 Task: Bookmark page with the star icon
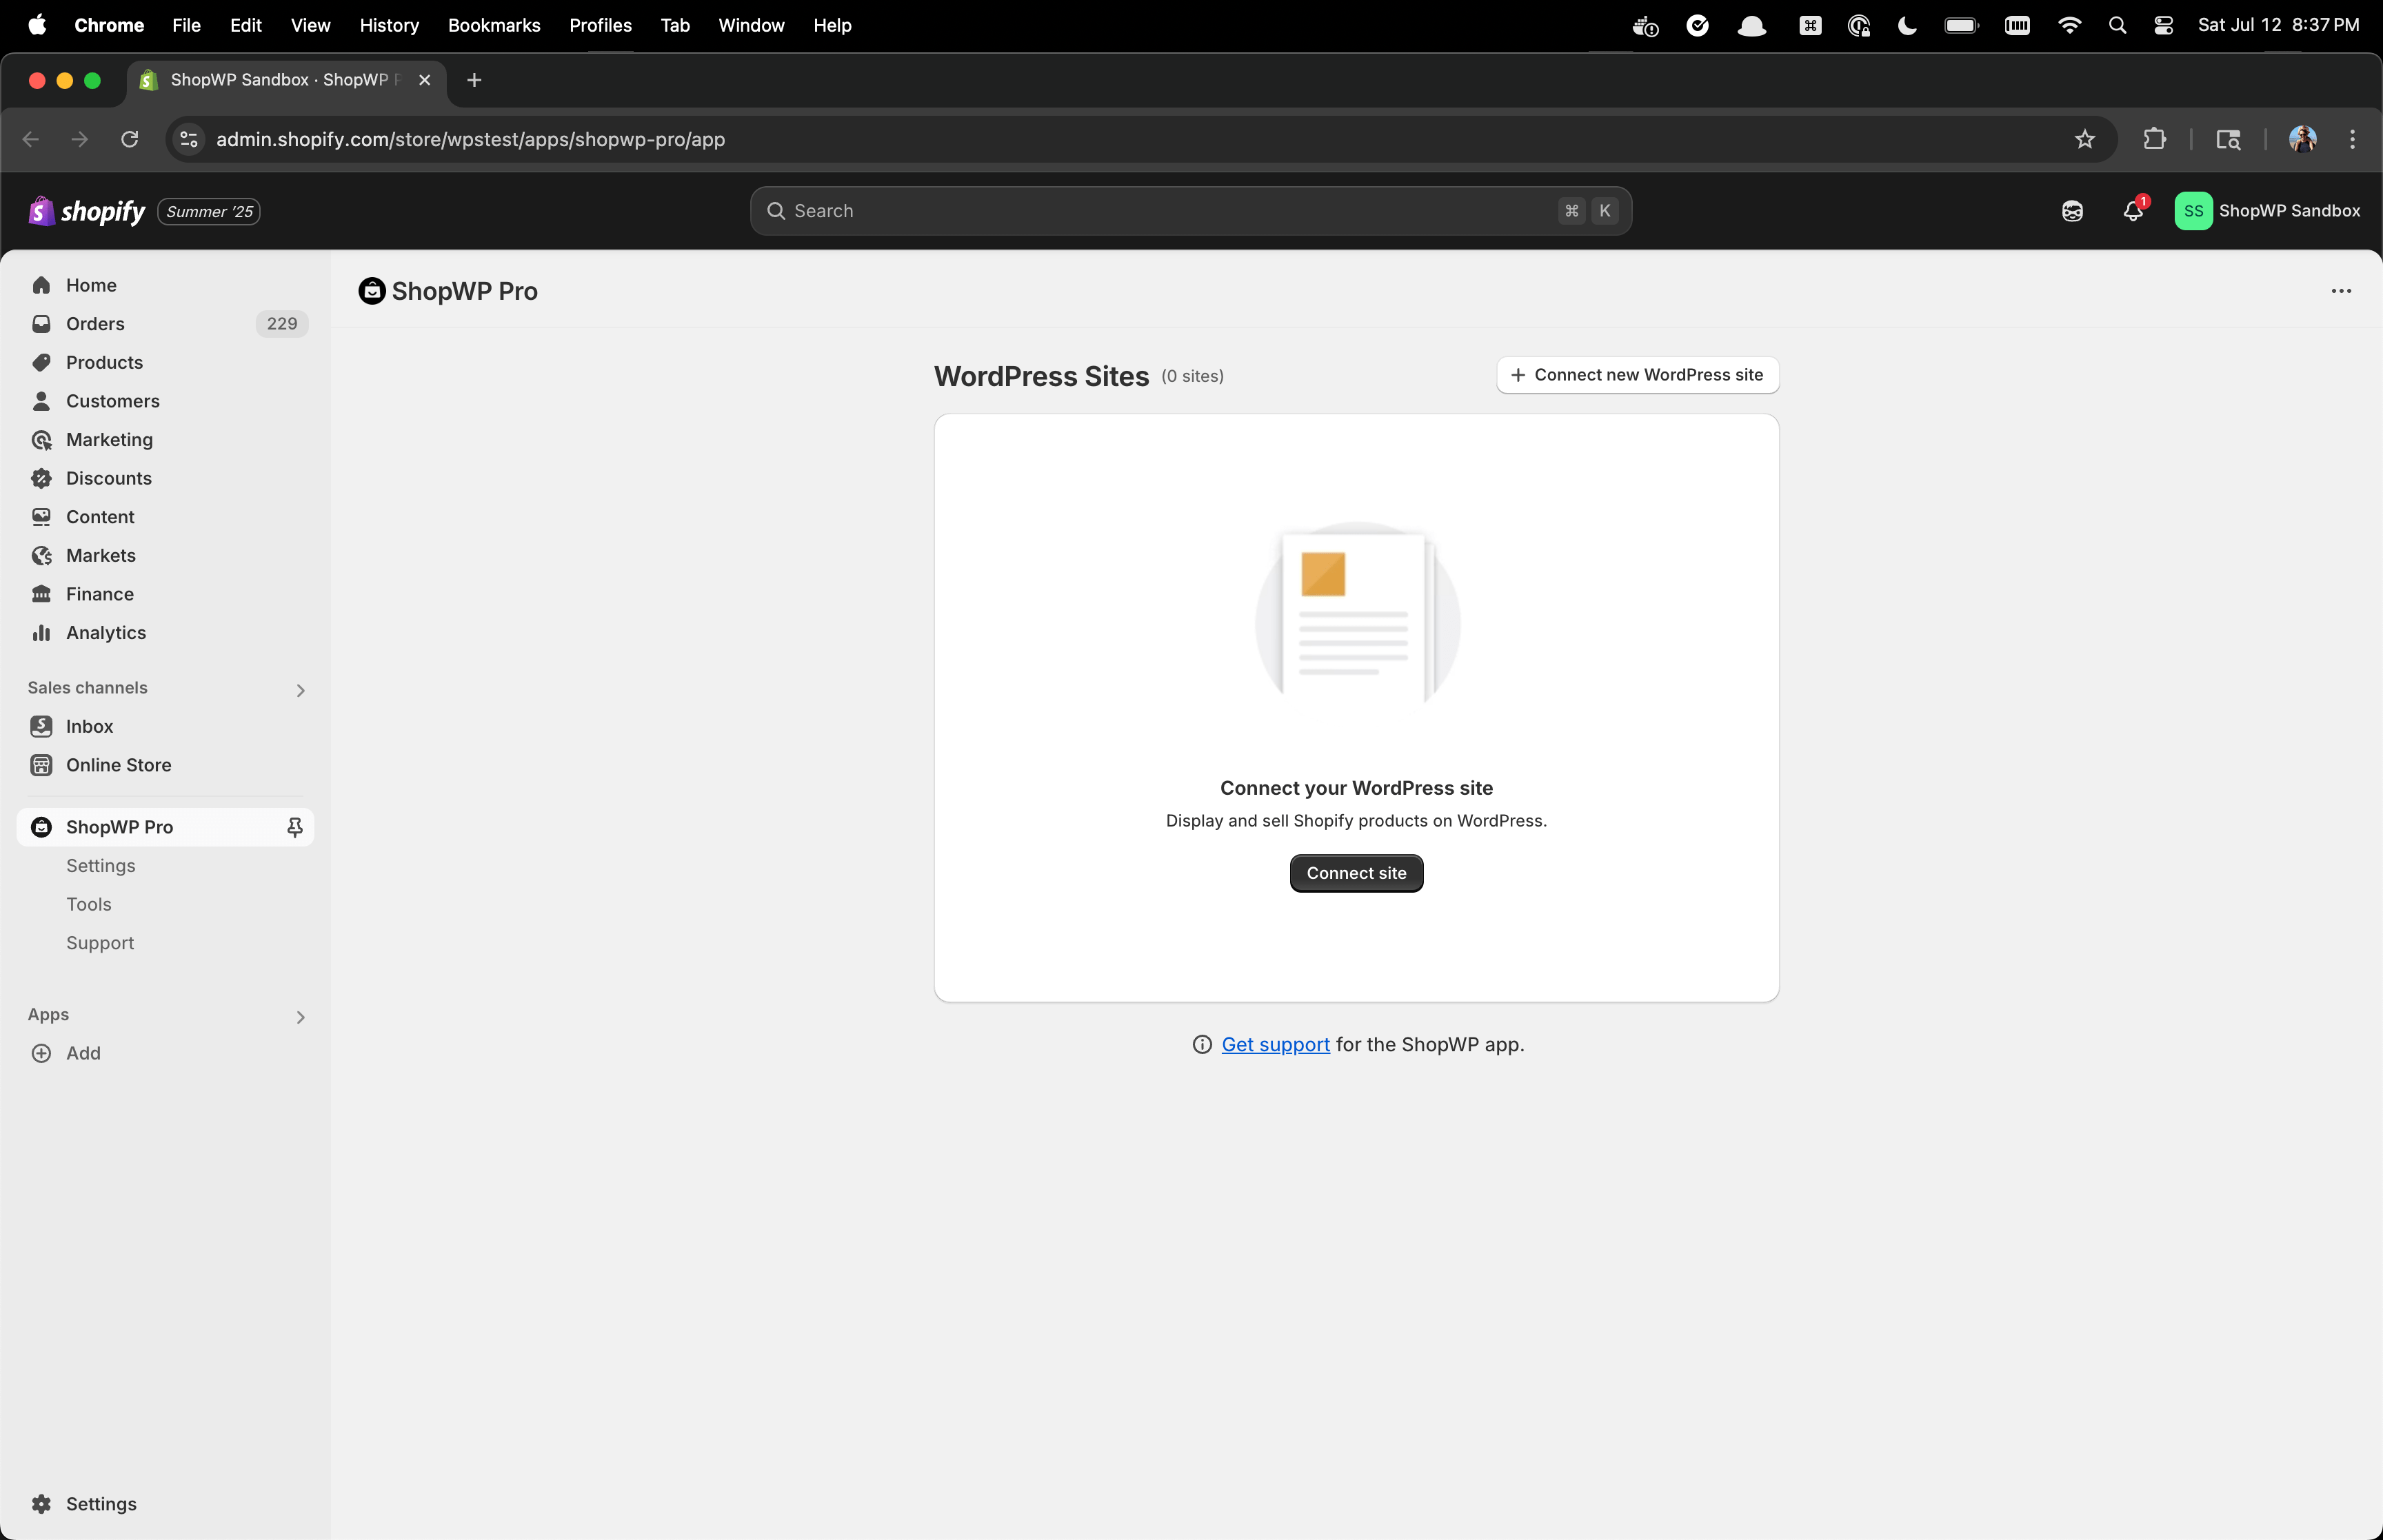click(2084, 139)
